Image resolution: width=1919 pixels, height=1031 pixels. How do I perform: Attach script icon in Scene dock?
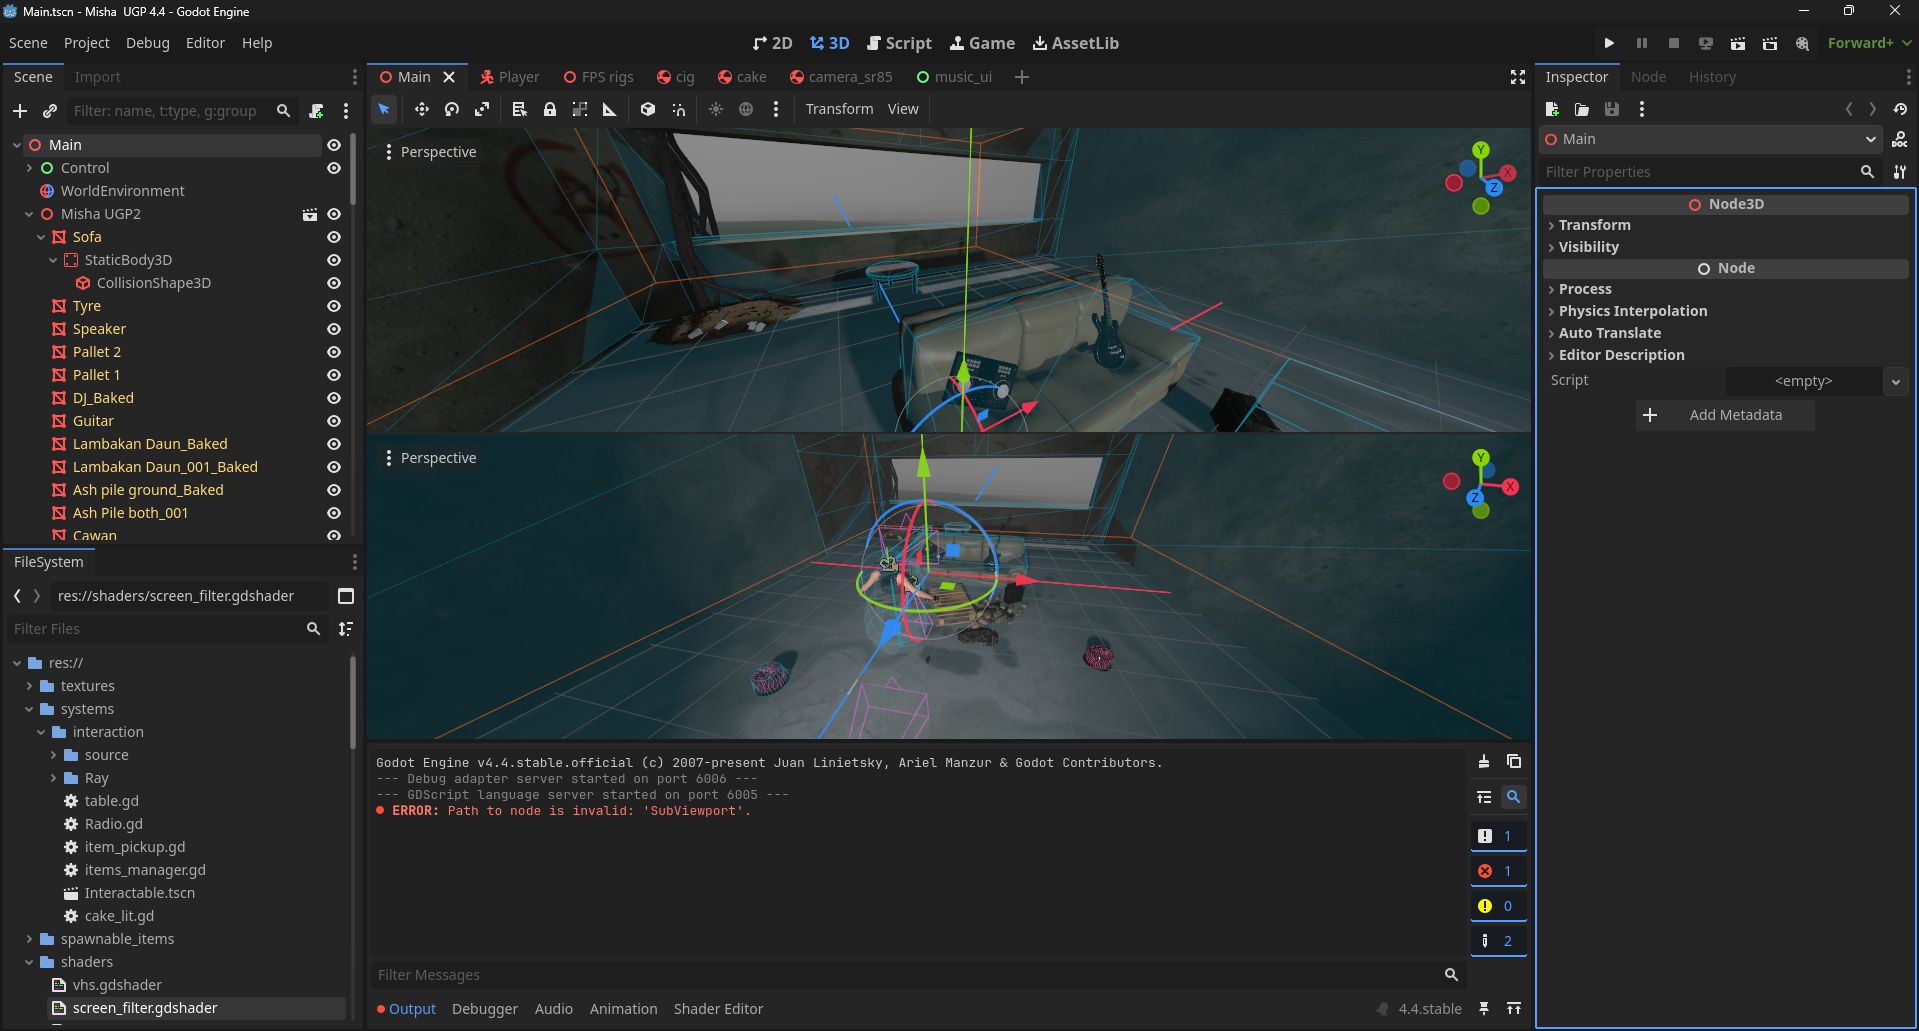(x=316, y=111)
